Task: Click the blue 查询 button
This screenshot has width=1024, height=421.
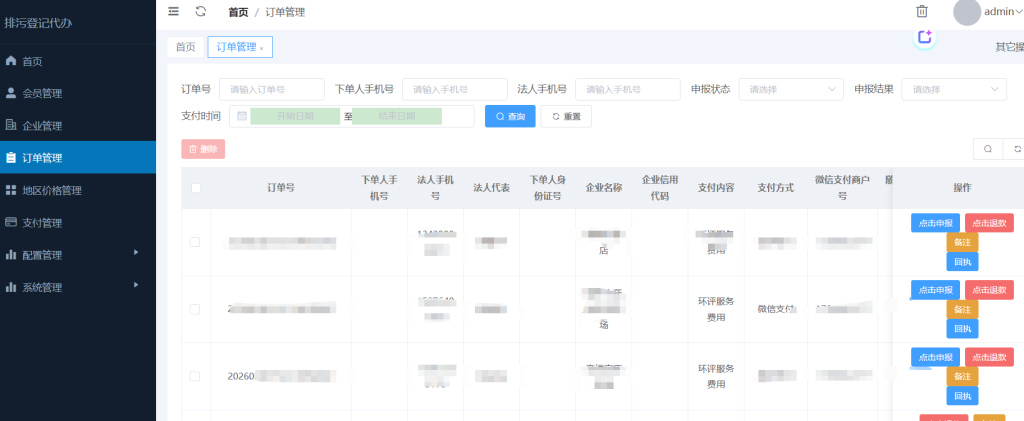Action: 510,116
